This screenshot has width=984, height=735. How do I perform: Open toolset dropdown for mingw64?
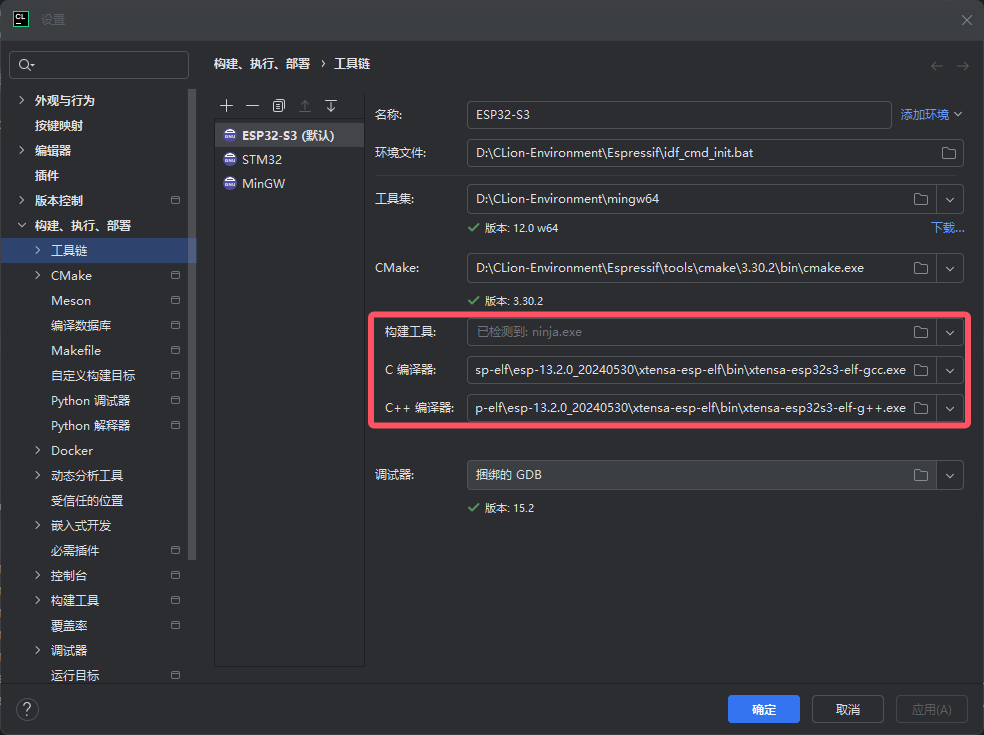[950, 200]
